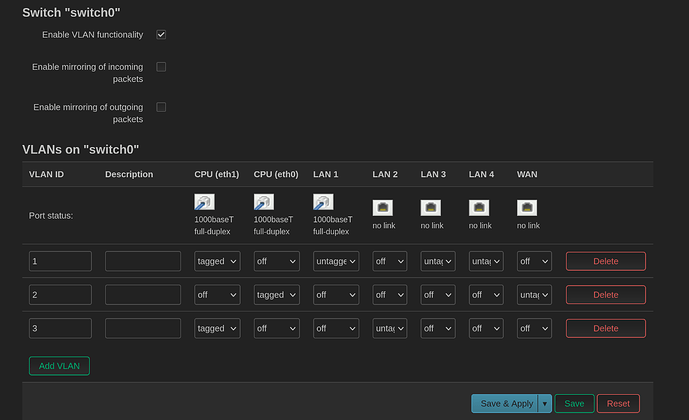689x420 pixels.
Task: Click the Description column header
Action: [129, 174]
